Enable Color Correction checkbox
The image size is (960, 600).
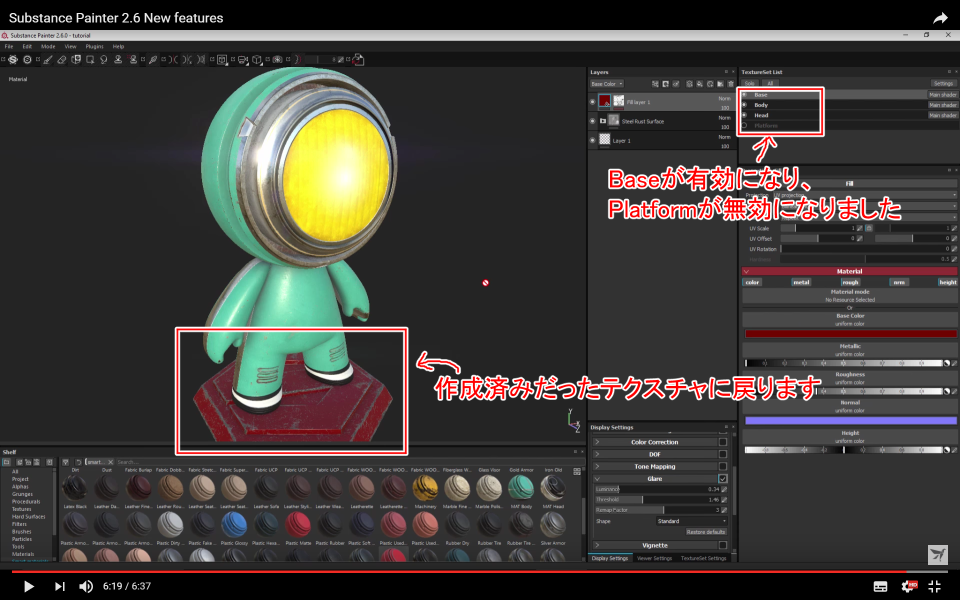pos(722,442)
